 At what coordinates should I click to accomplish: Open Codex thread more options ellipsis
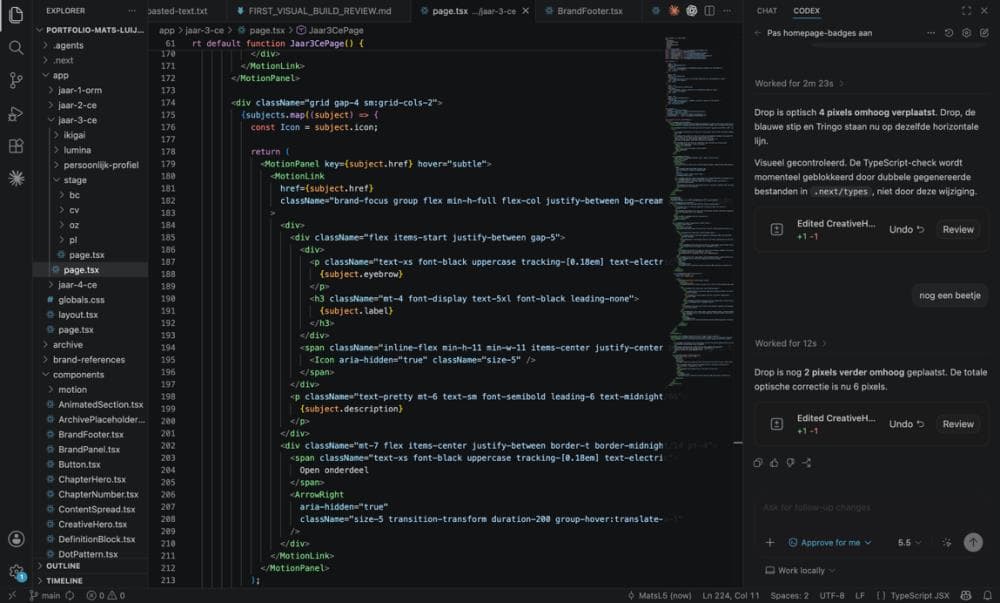(x=931, y=33)
